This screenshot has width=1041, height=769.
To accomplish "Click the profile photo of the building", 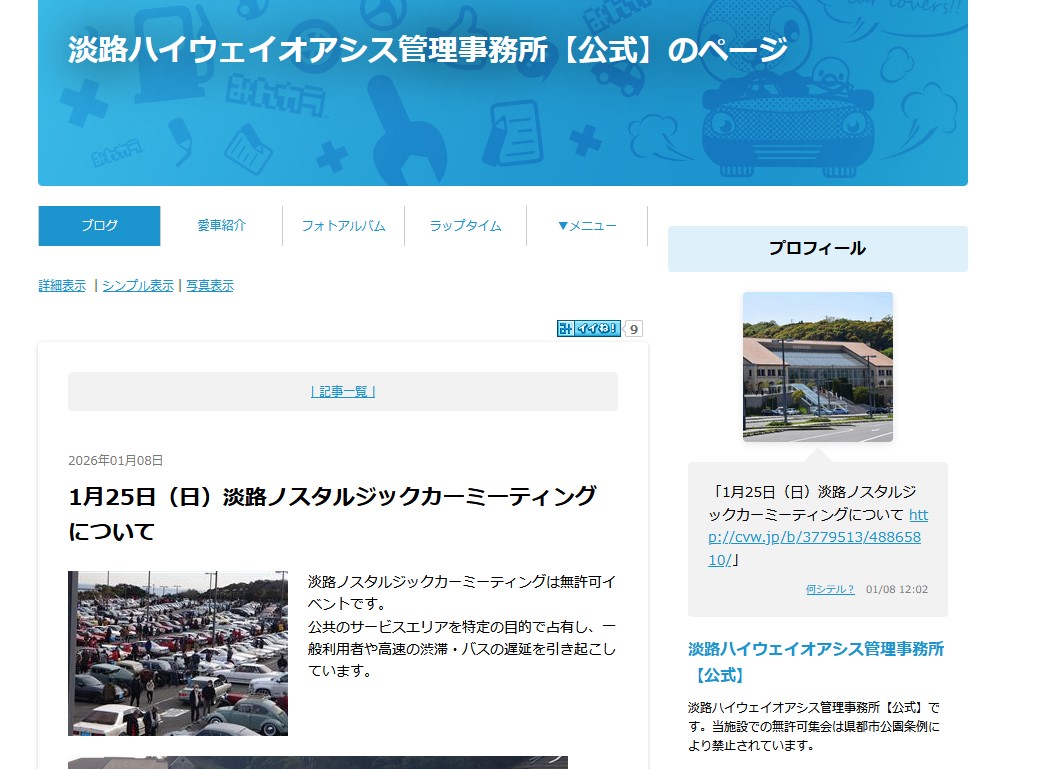I will [x=817, y=367].
